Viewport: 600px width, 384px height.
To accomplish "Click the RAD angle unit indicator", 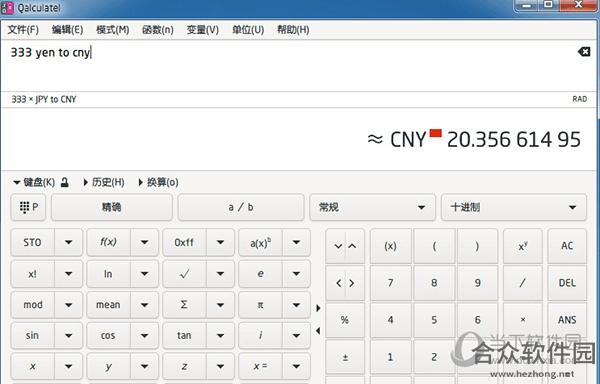I will pyautogui.click(x=580, y=99).
